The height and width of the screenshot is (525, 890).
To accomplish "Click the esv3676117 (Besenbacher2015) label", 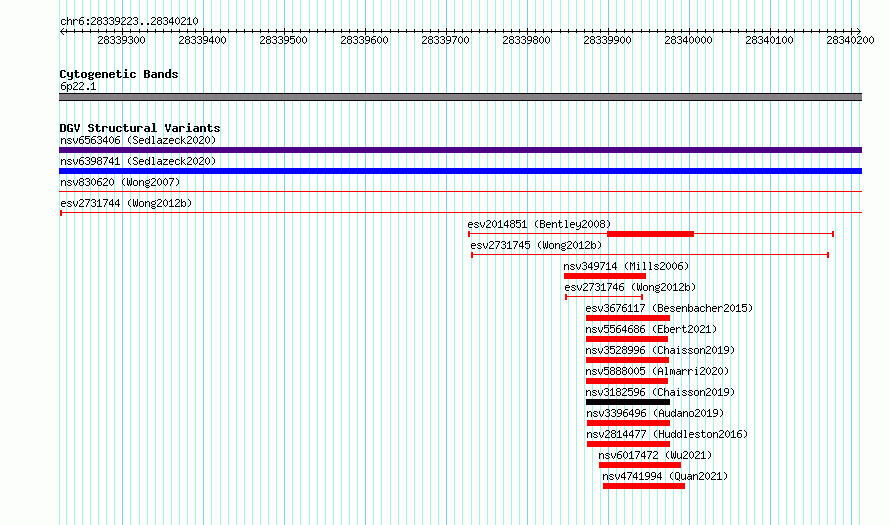I will 669,308.
